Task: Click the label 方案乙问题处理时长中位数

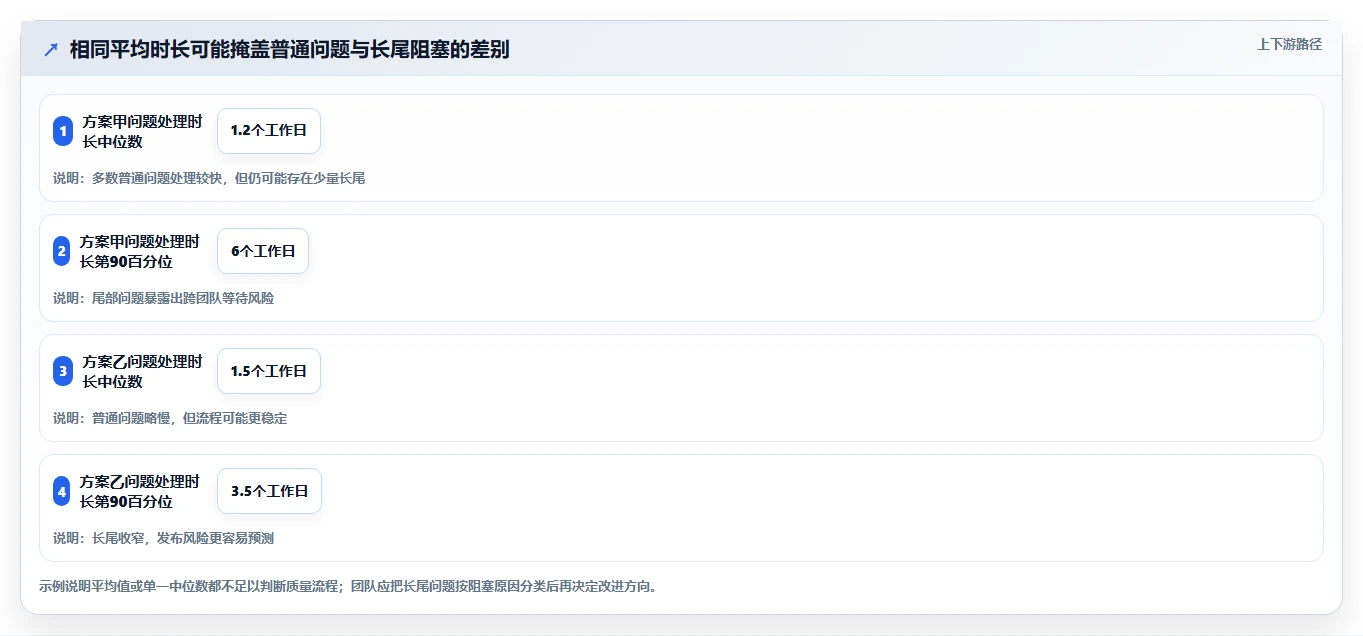Action: [142, 371]
